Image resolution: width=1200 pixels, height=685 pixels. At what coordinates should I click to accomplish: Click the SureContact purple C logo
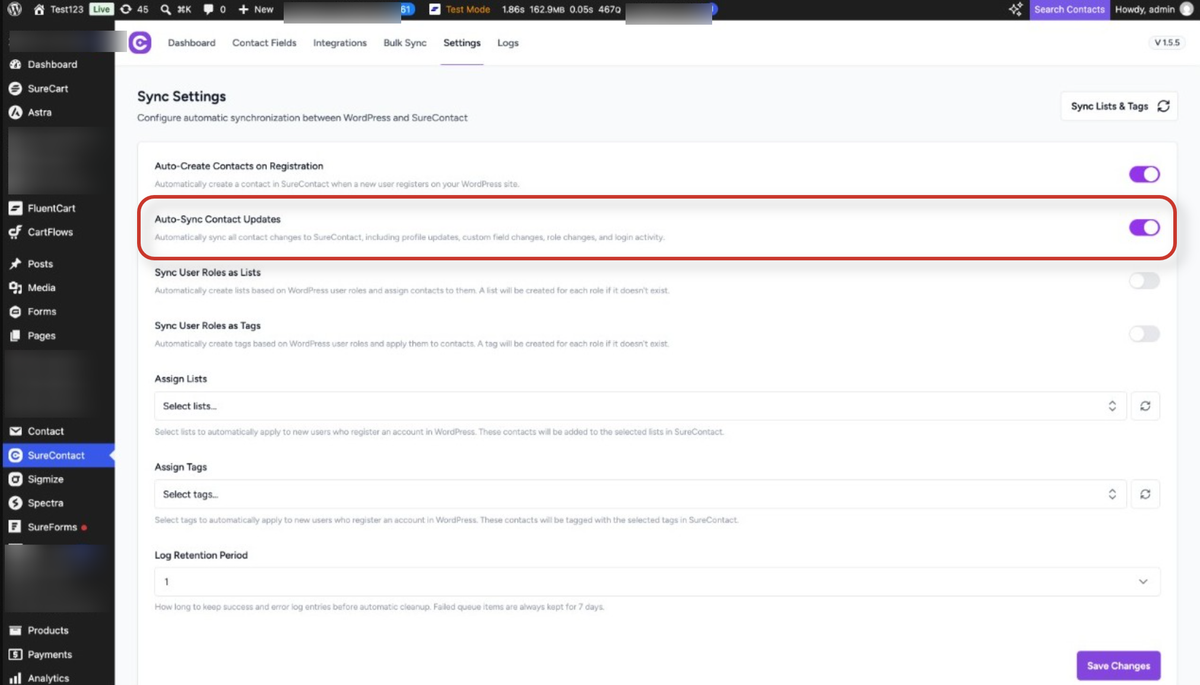(x=140, y=42)
